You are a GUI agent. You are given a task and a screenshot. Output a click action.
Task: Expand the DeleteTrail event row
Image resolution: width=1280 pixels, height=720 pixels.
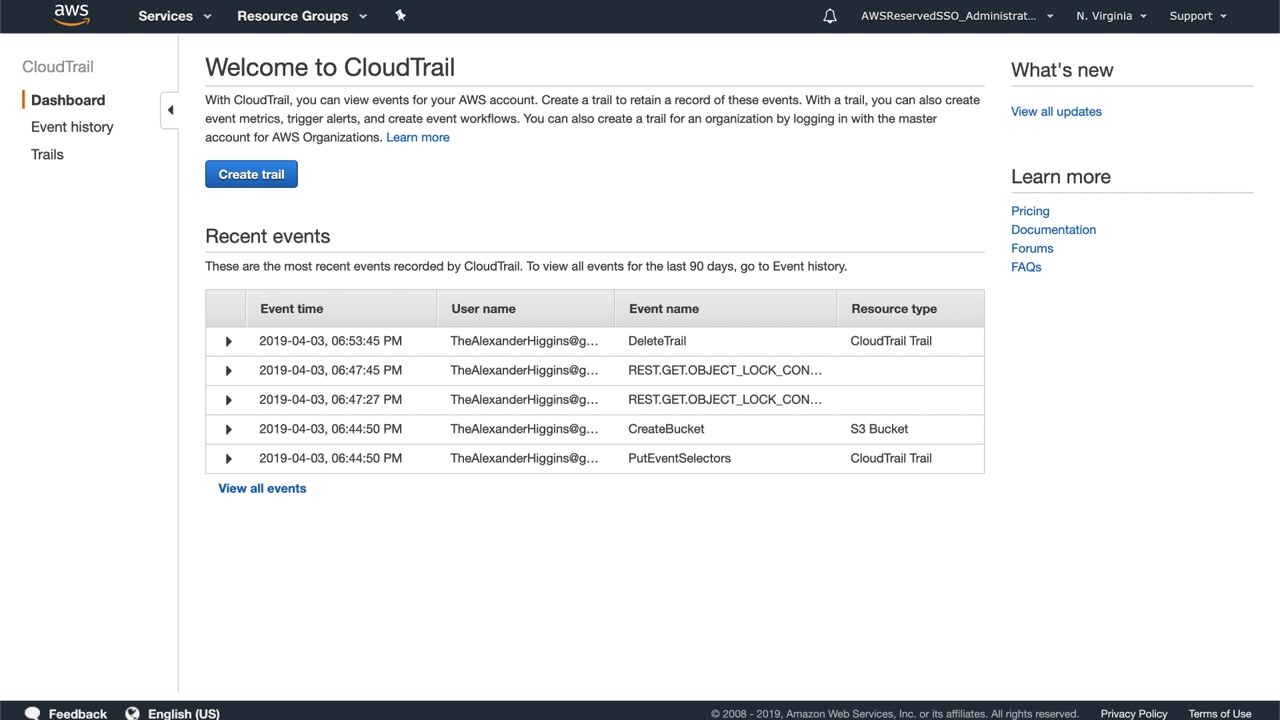coord(228,341)
